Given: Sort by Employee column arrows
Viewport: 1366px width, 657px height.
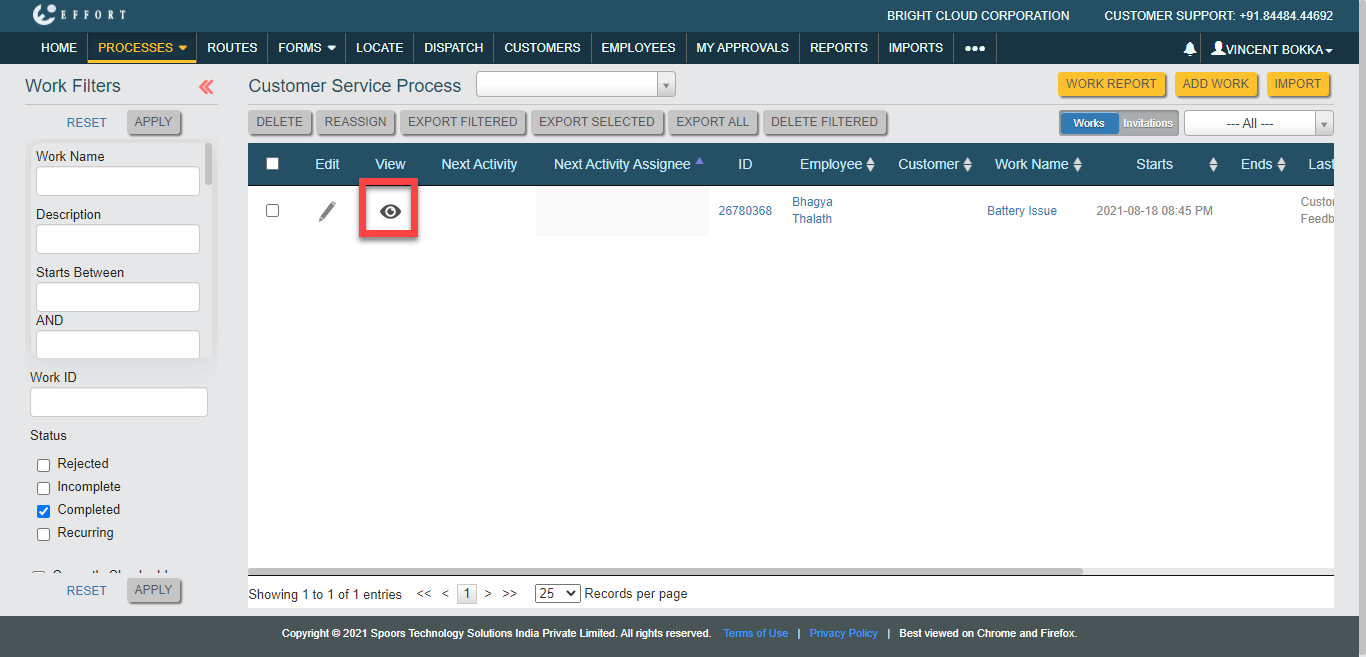Looking at the screenshot, I should tap(870, 165).
